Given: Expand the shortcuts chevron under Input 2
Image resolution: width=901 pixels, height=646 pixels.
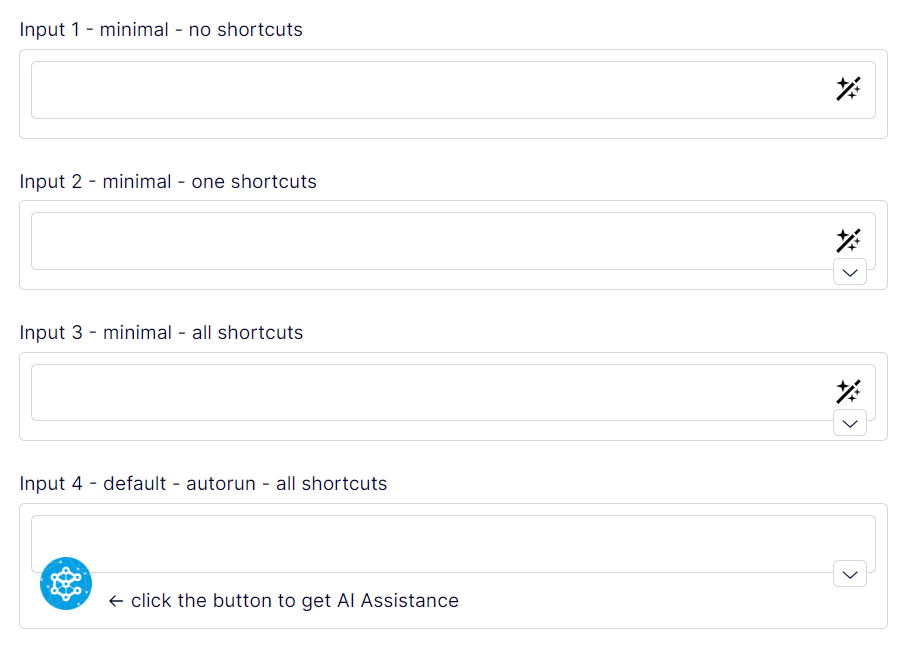Looking at the screenshot, I should (x=850, y=272).
